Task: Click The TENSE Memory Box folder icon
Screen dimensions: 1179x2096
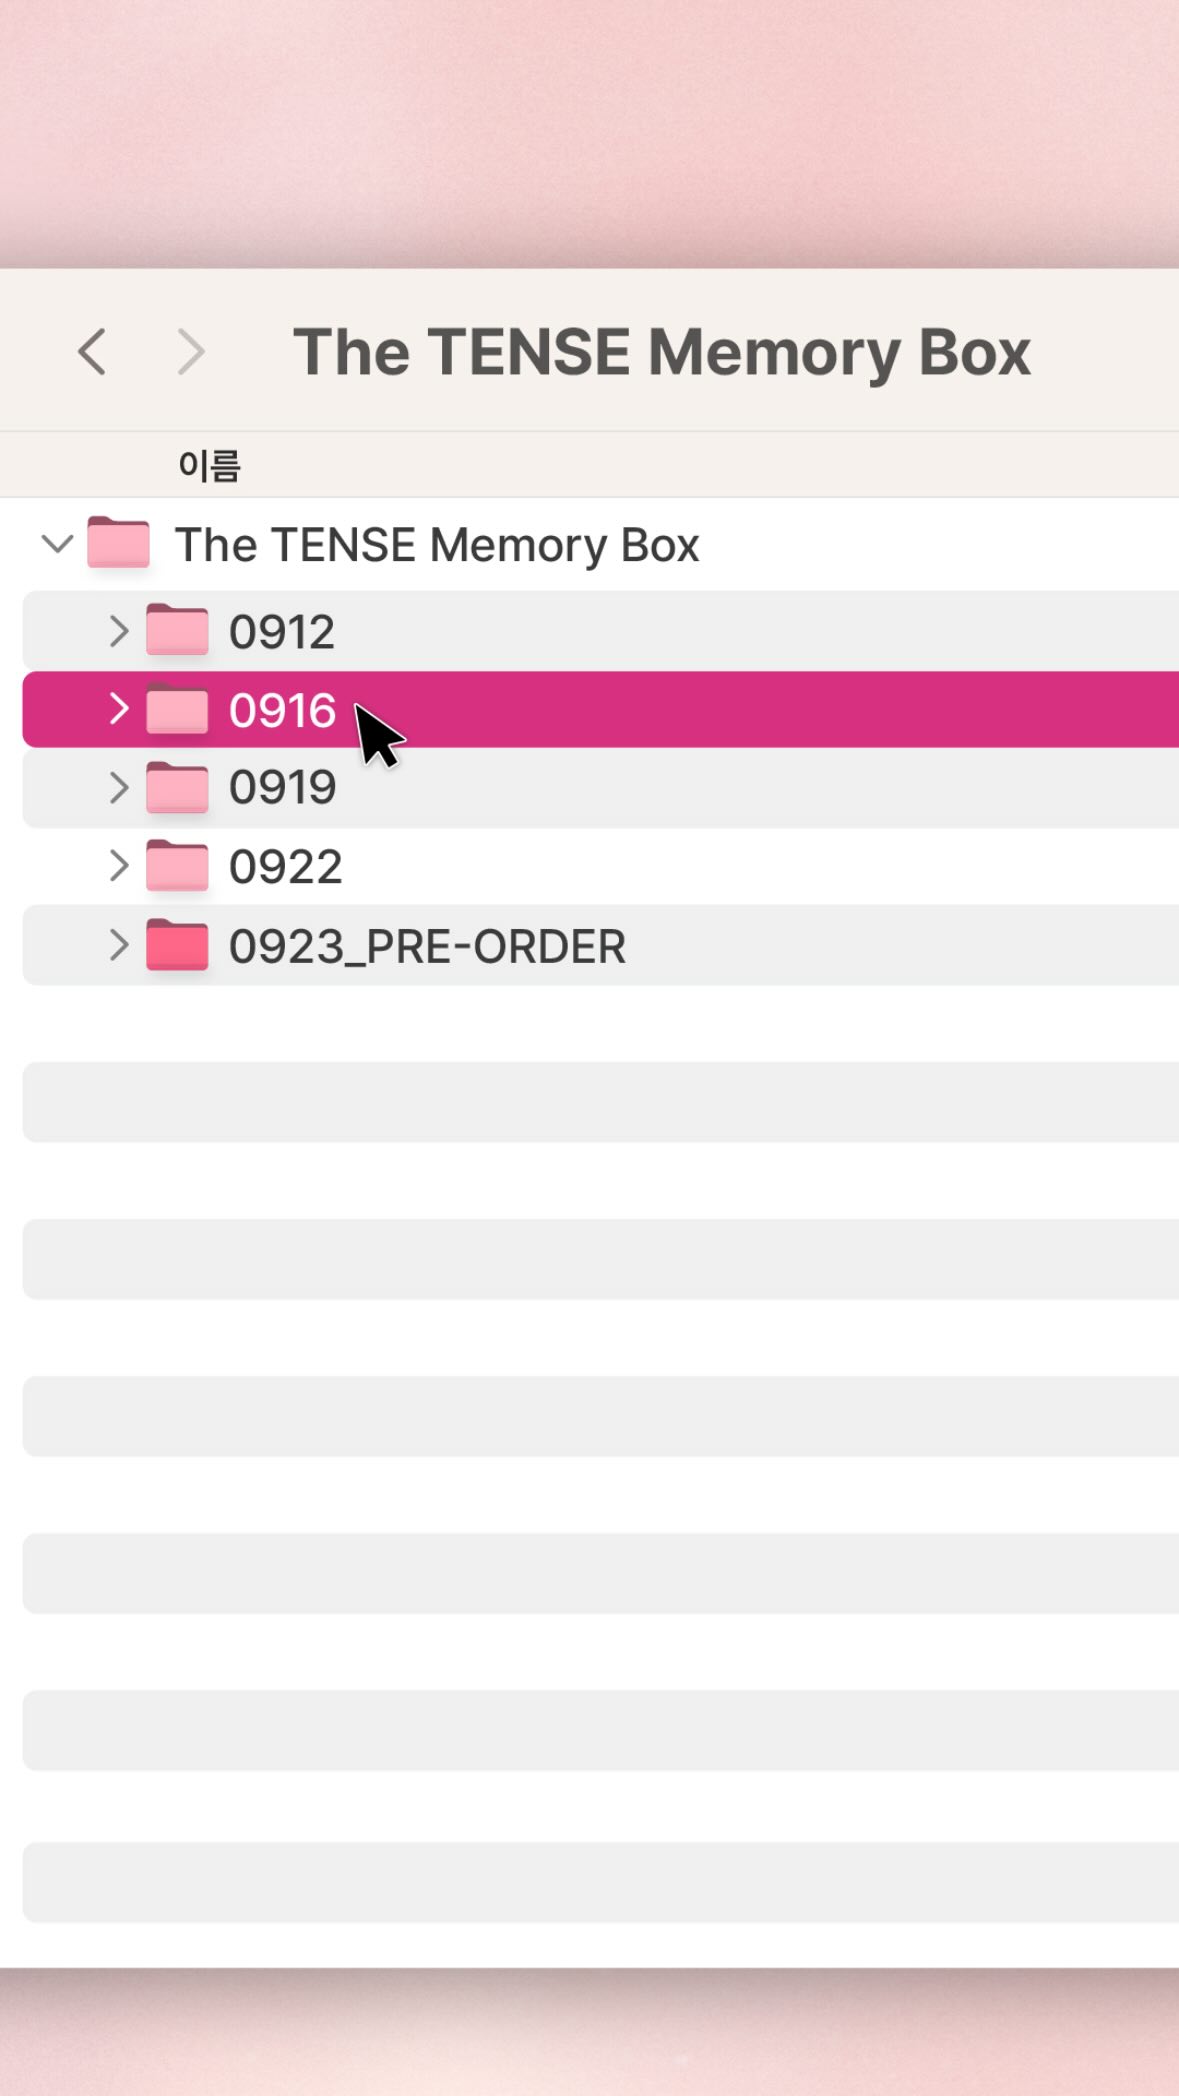Action: pyautogui.click(x=118, y=543)
